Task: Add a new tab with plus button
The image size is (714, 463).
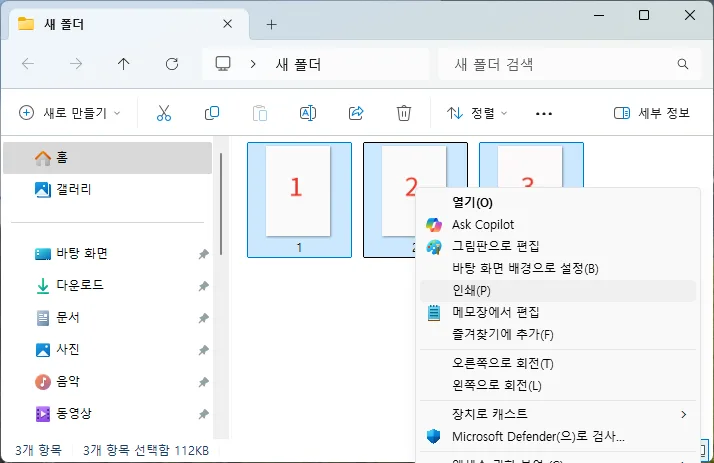Action: [x=271, y=25]
